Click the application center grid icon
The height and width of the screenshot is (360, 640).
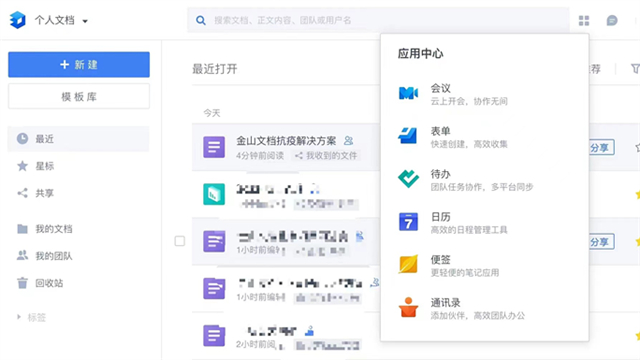584,20
